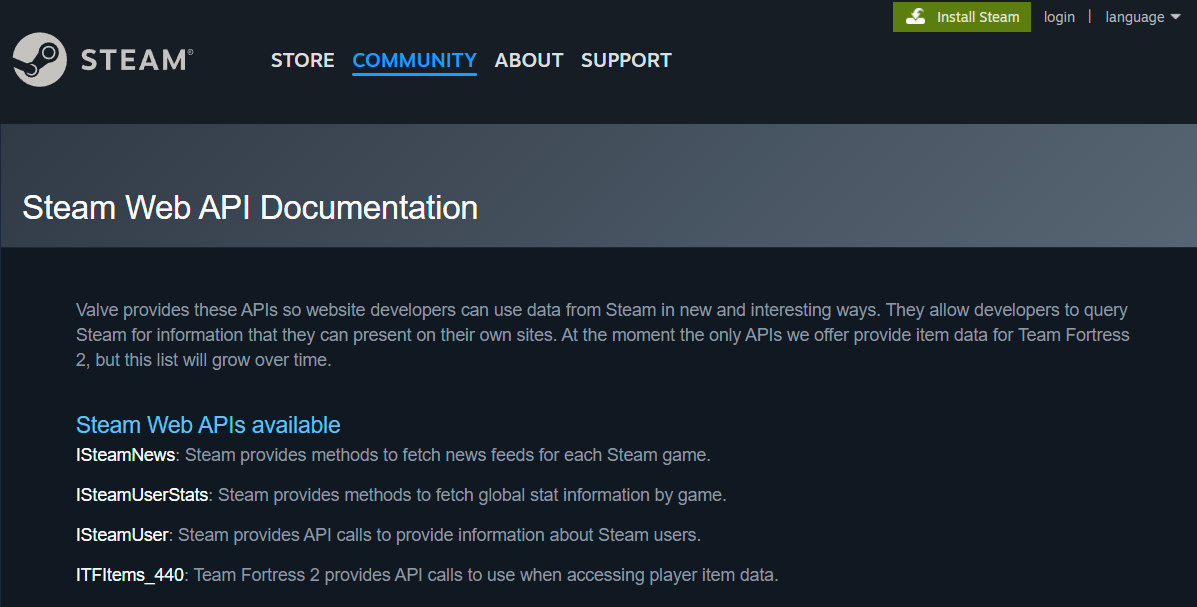Open the ITFItems_440 API link
The image size is (1197, 607).
[x=130, y=575]
